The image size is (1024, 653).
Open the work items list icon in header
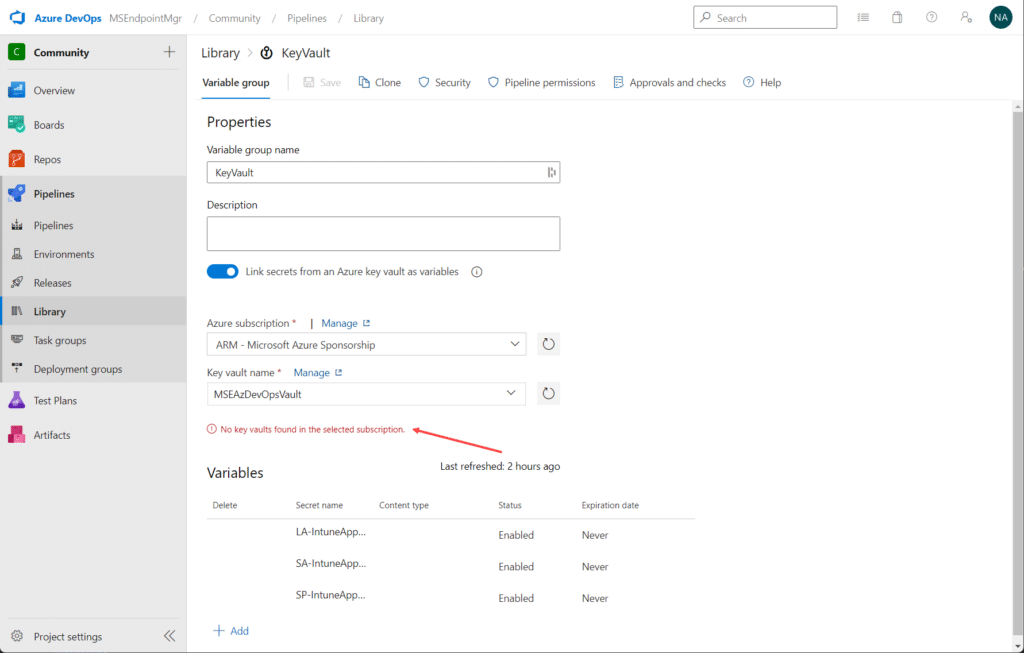pos(863,18)
